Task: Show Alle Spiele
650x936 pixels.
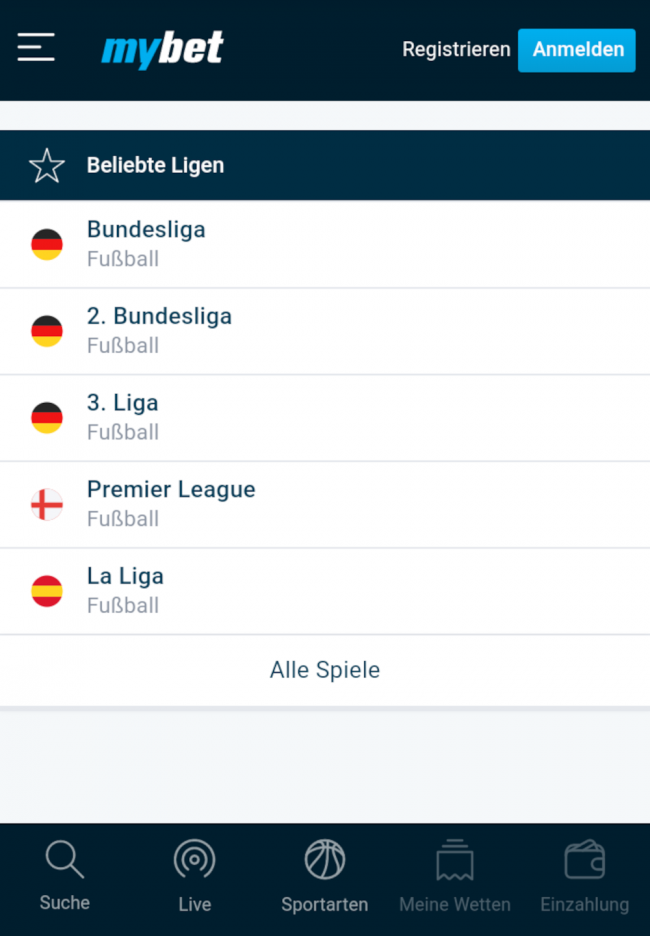Action: (x=325, y=670)
